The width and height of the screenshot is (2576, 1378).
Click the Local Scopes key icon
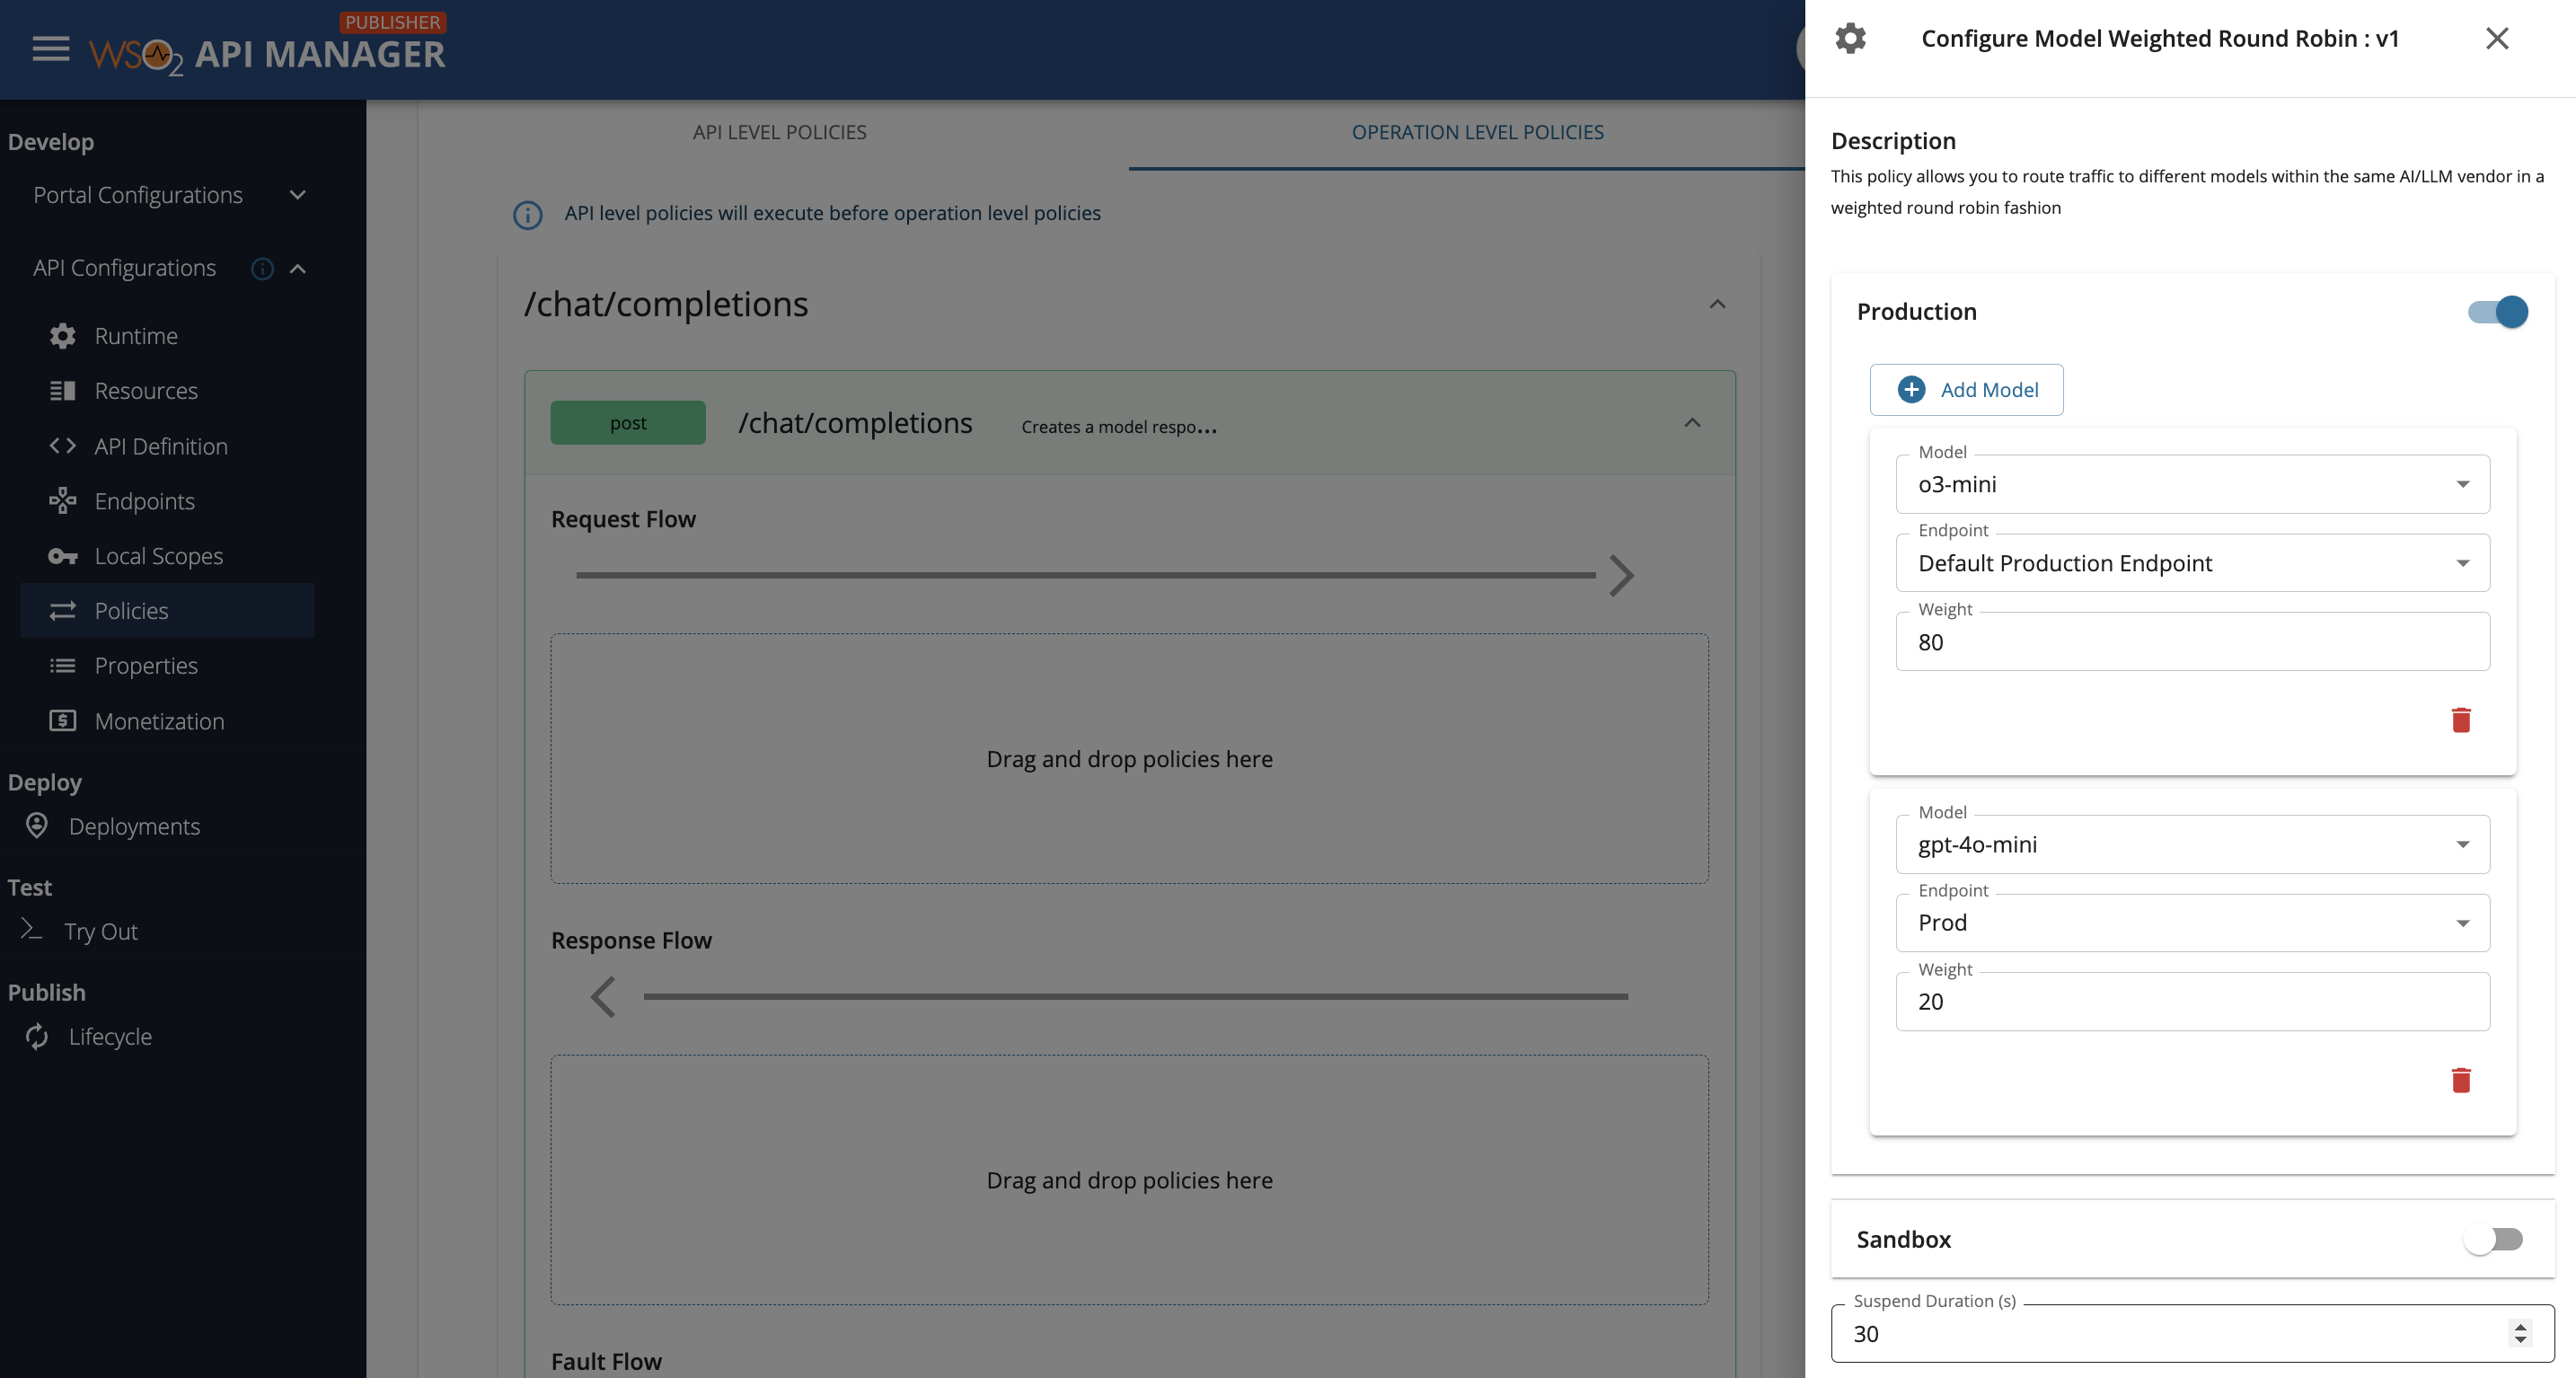point(63,556)
